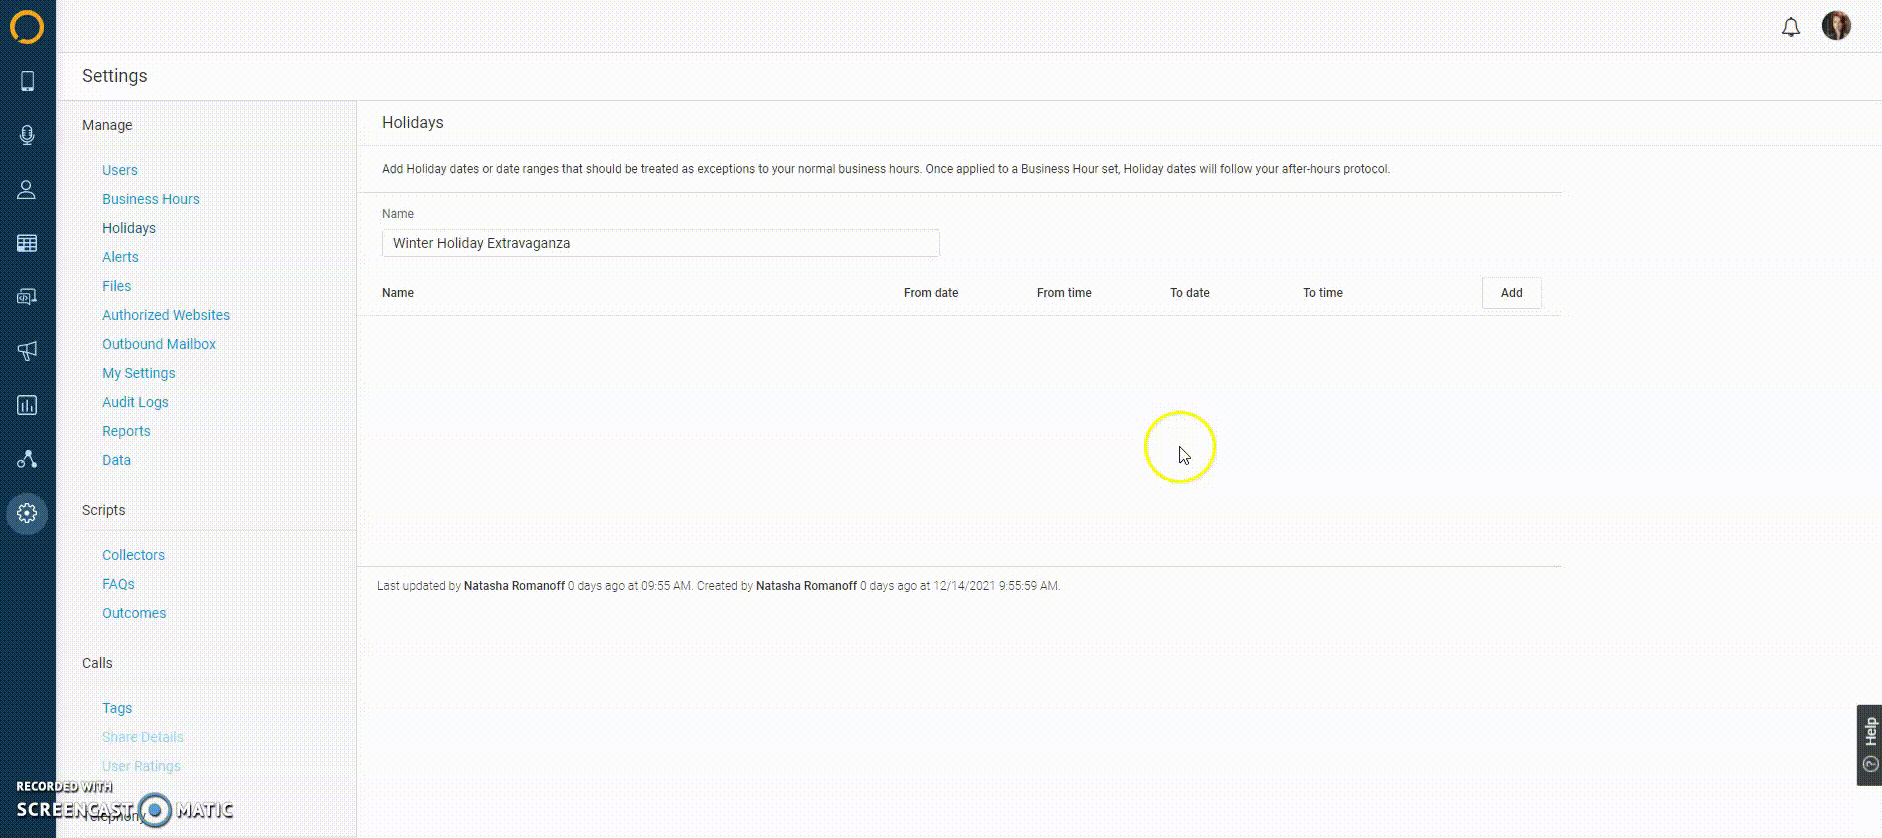This screenshot has width=1882, height=838.
Task: Open the table grid icon in sidebar
Action: click(x=27, y=243)
